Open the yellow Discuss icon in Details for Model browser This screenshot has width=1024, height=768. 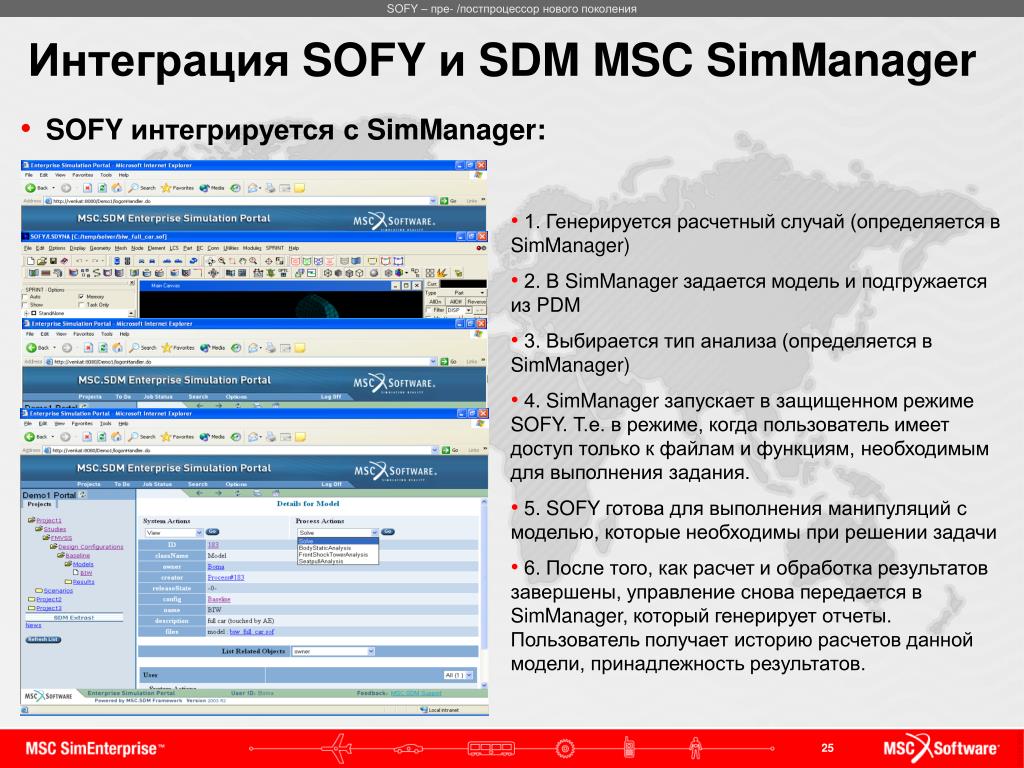click(x=299, y=436)
